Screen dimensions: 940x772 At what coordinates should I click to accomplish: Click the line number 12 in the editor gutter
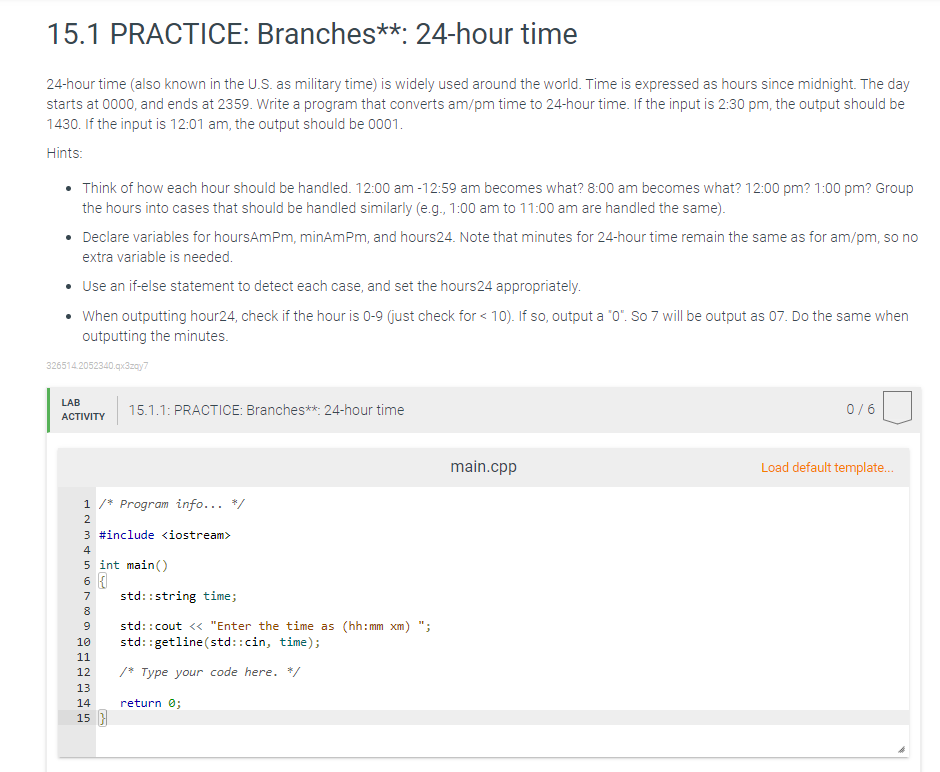86,672
